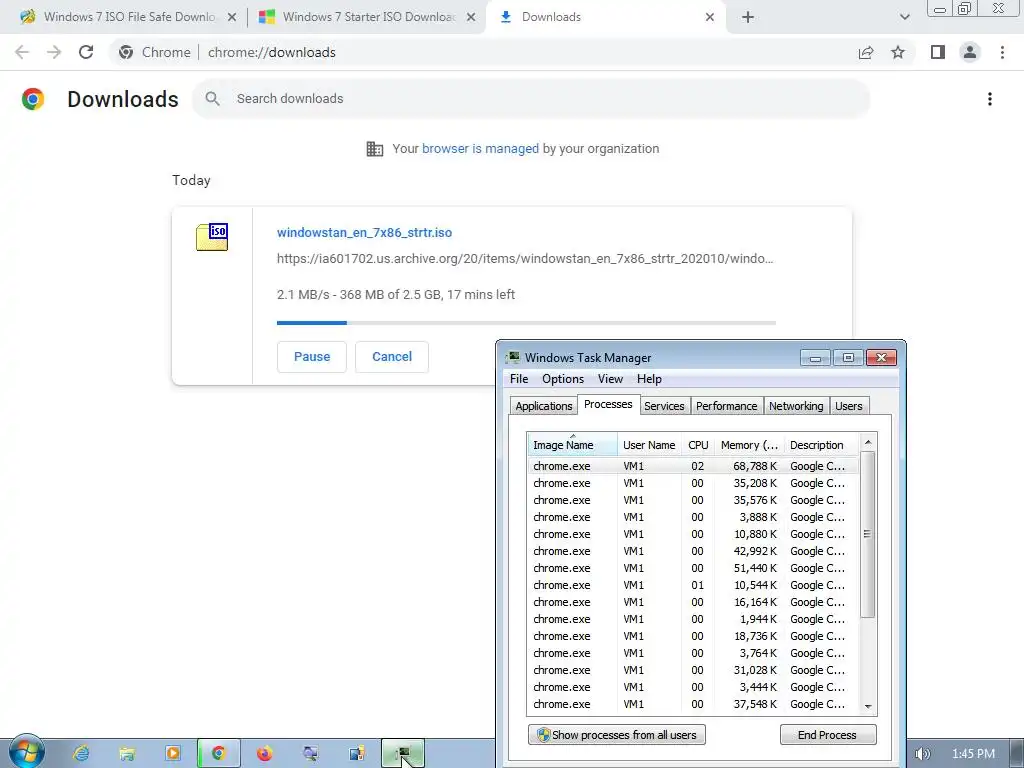The height and width of the screenshot is (768, 1024).
Task: Cancel the ISO download
Action: tap(392, 357)
